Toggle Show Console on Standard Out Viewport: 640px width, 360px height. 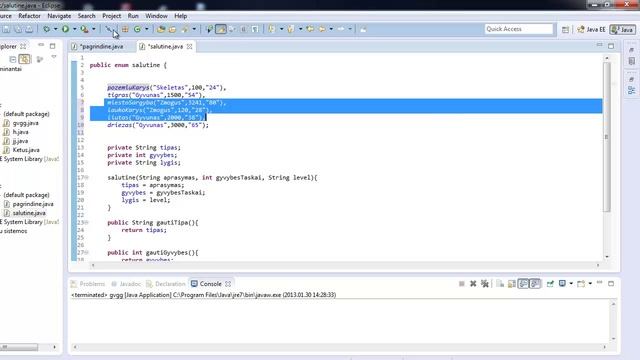524,284
